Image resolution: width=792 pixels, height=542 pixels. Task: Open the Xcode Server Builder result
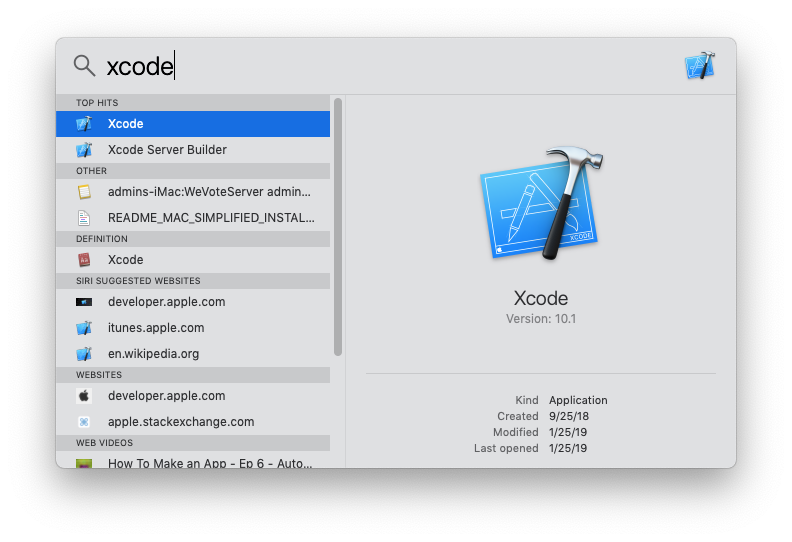[193, 150]
